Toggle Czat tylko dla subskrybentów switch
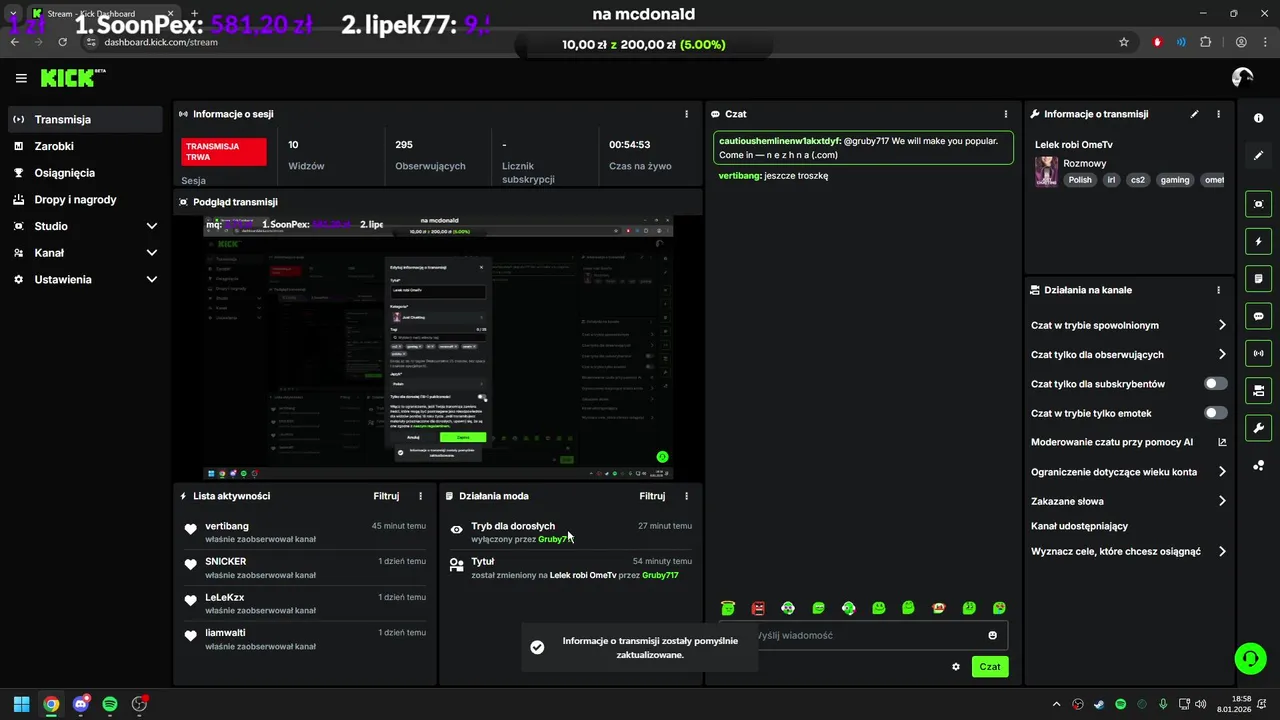 point(1216,384)
